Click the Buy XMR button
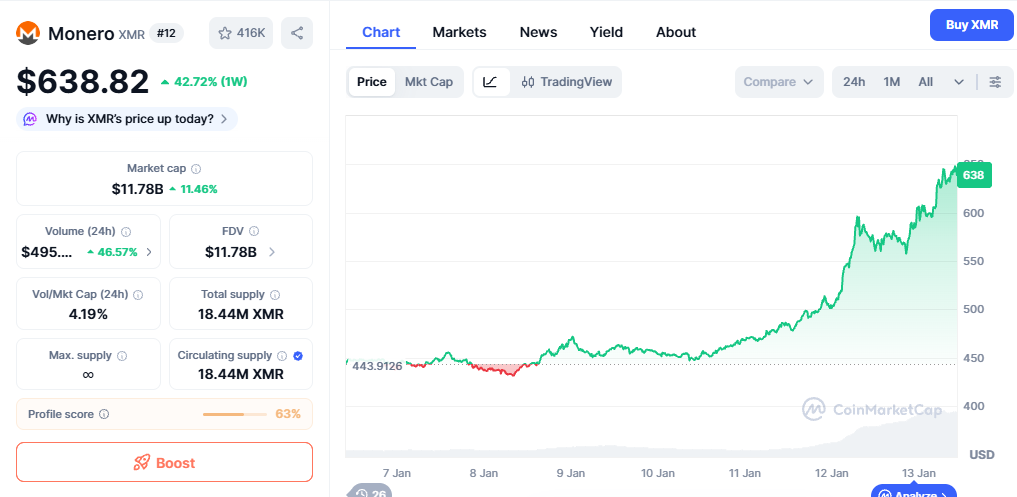Image resolution: width=1017 pixels, height=497 pixels. point(972,25)
